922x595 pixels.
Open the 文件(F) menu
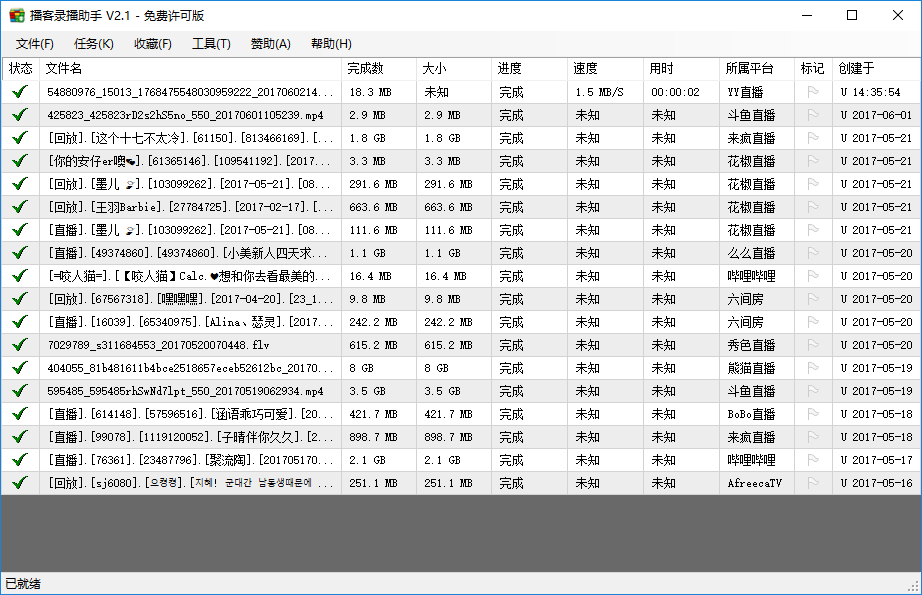pyautogui.click(x=35, y=44)
